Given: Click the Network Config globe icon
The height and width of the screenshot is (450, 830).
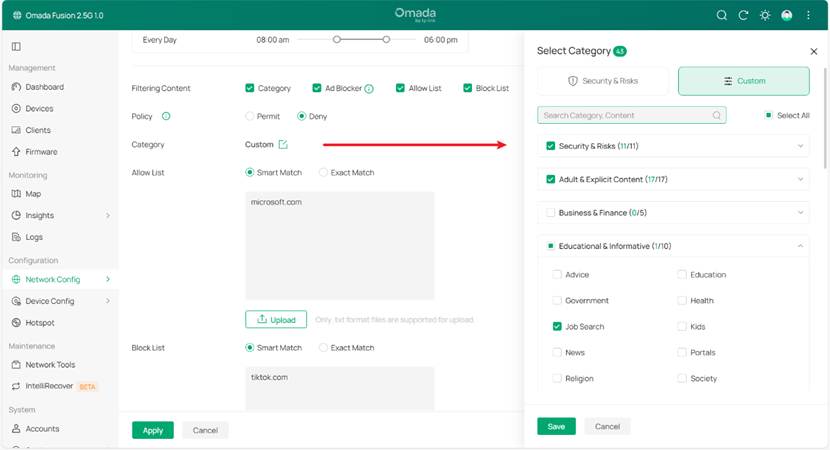Looking at the screenshot, I should pos(16,280).
